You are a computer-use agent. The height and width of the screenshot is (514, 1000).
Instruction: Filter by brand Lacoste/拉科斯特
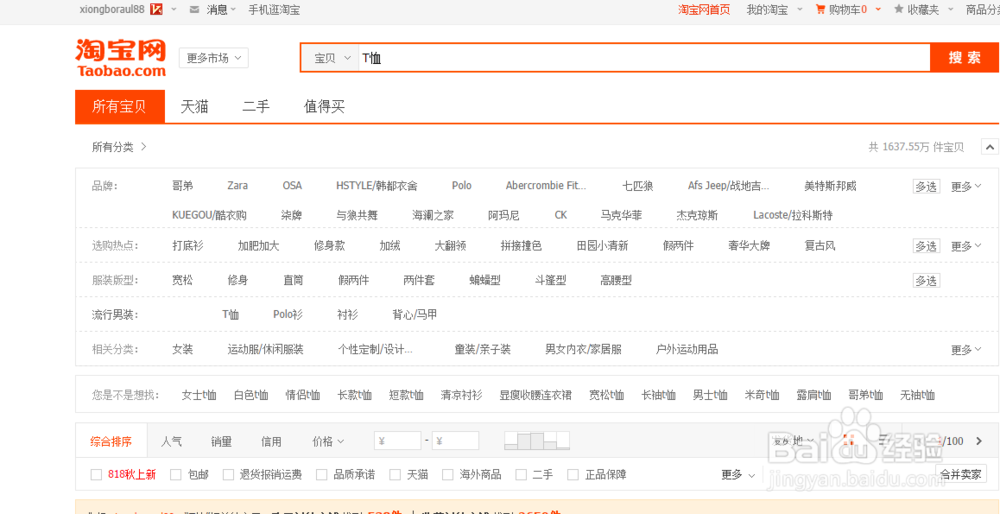click(x=793, y=215)
